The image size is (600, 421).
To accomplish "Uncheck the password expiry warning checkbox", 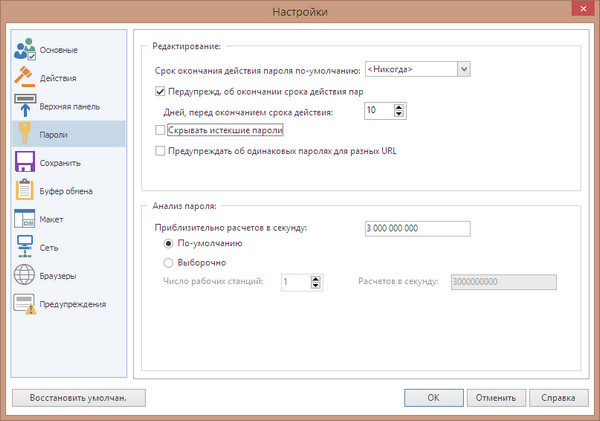I will point(161,91).
